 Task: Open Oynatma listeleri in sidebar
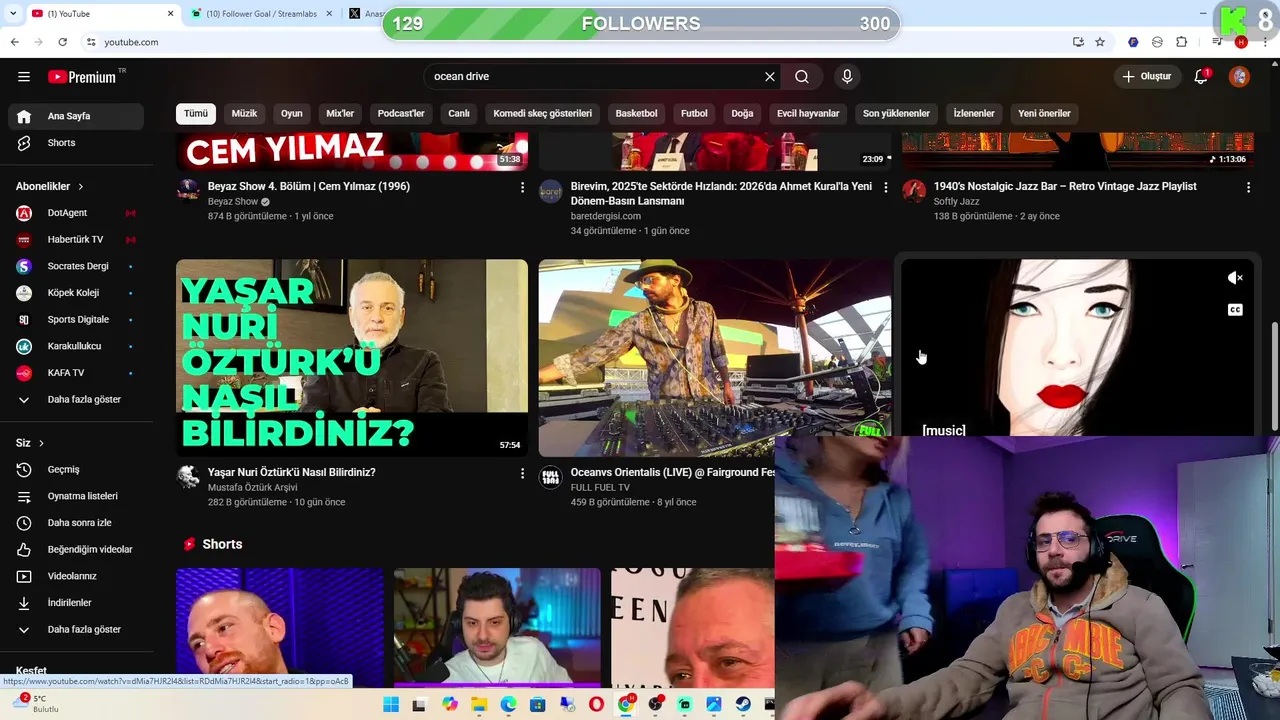coord(76,496)
